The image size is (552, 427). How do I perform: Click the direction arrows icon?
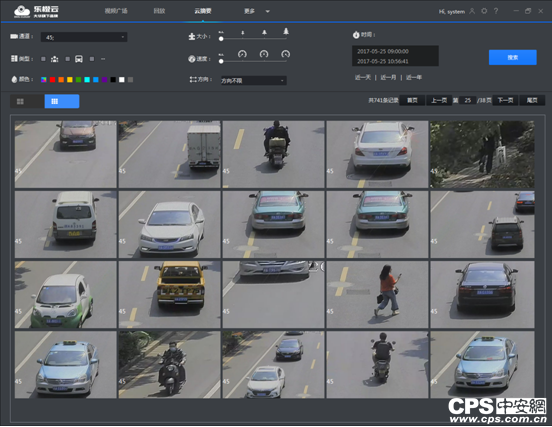pyautogui.click(x=193, y=80)
